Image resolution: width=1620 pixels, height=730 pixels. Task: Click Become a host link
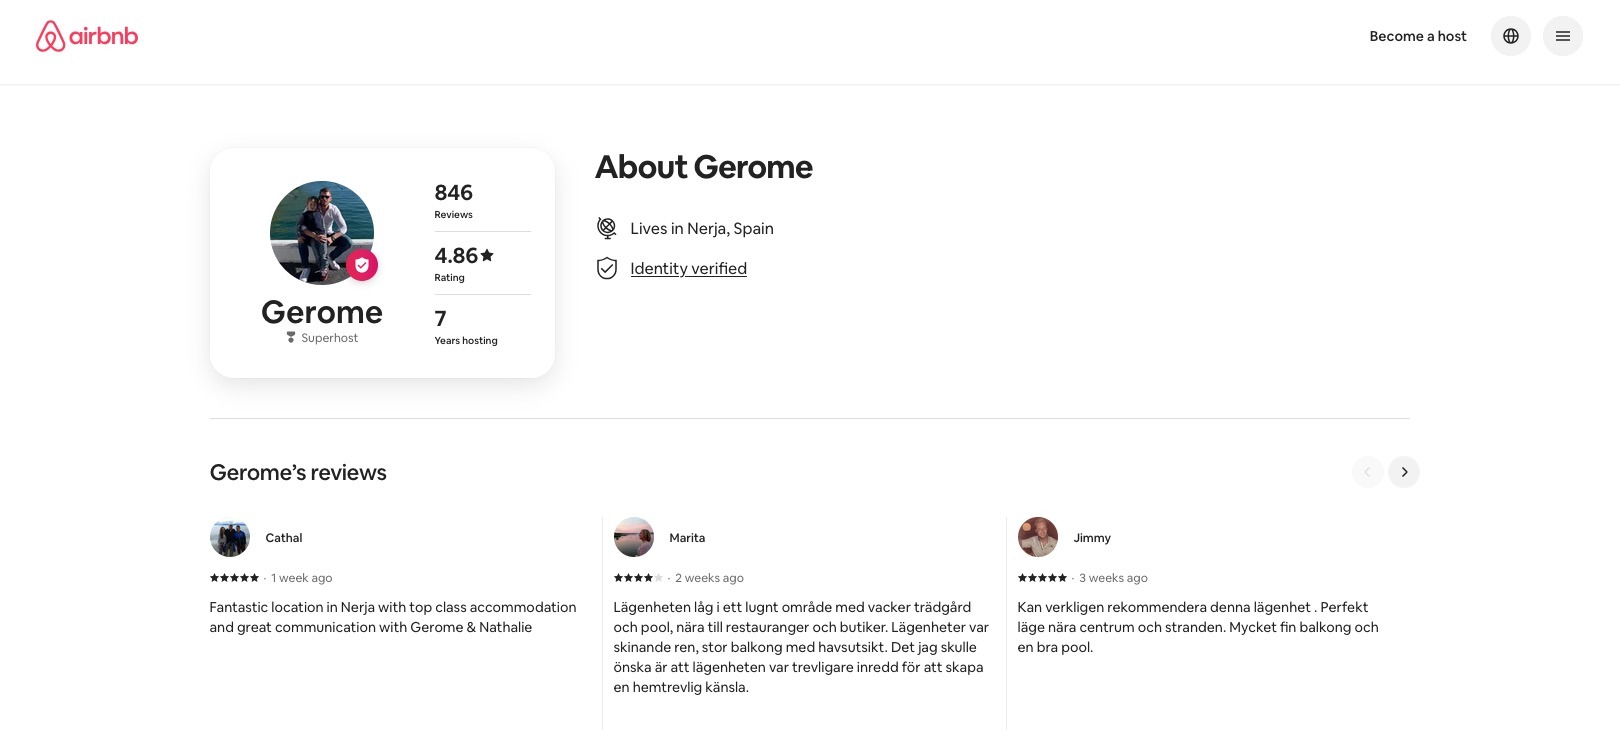[1417, 36]
